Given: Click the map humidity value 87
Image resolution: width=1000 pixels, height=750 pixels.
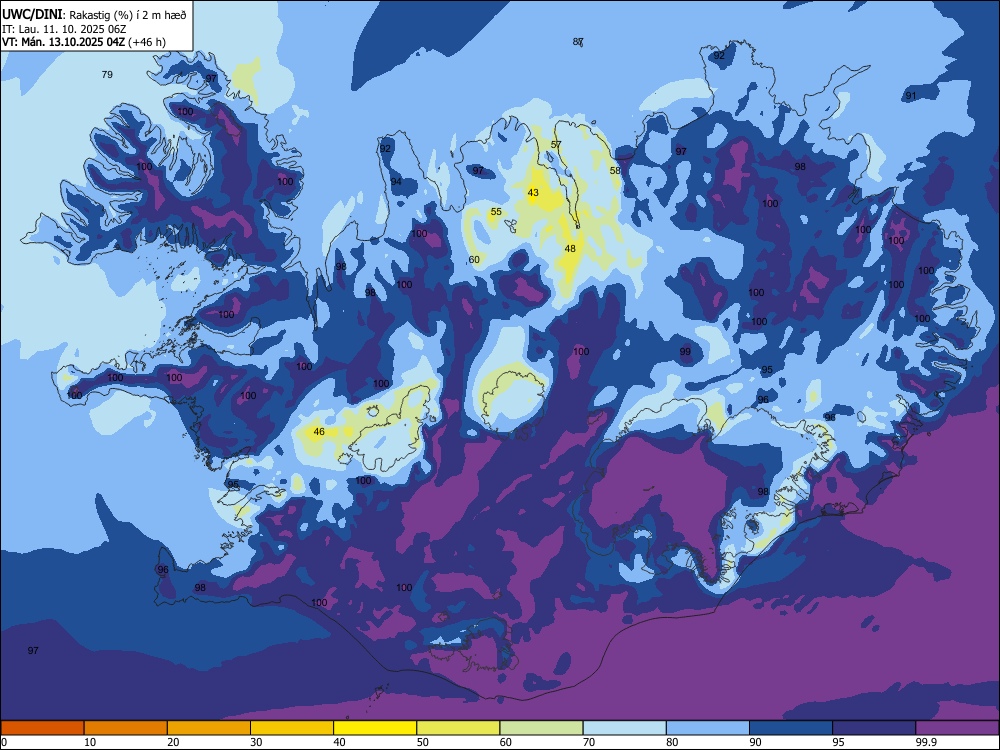Looking at the screenshot, I should coord(578,41).
